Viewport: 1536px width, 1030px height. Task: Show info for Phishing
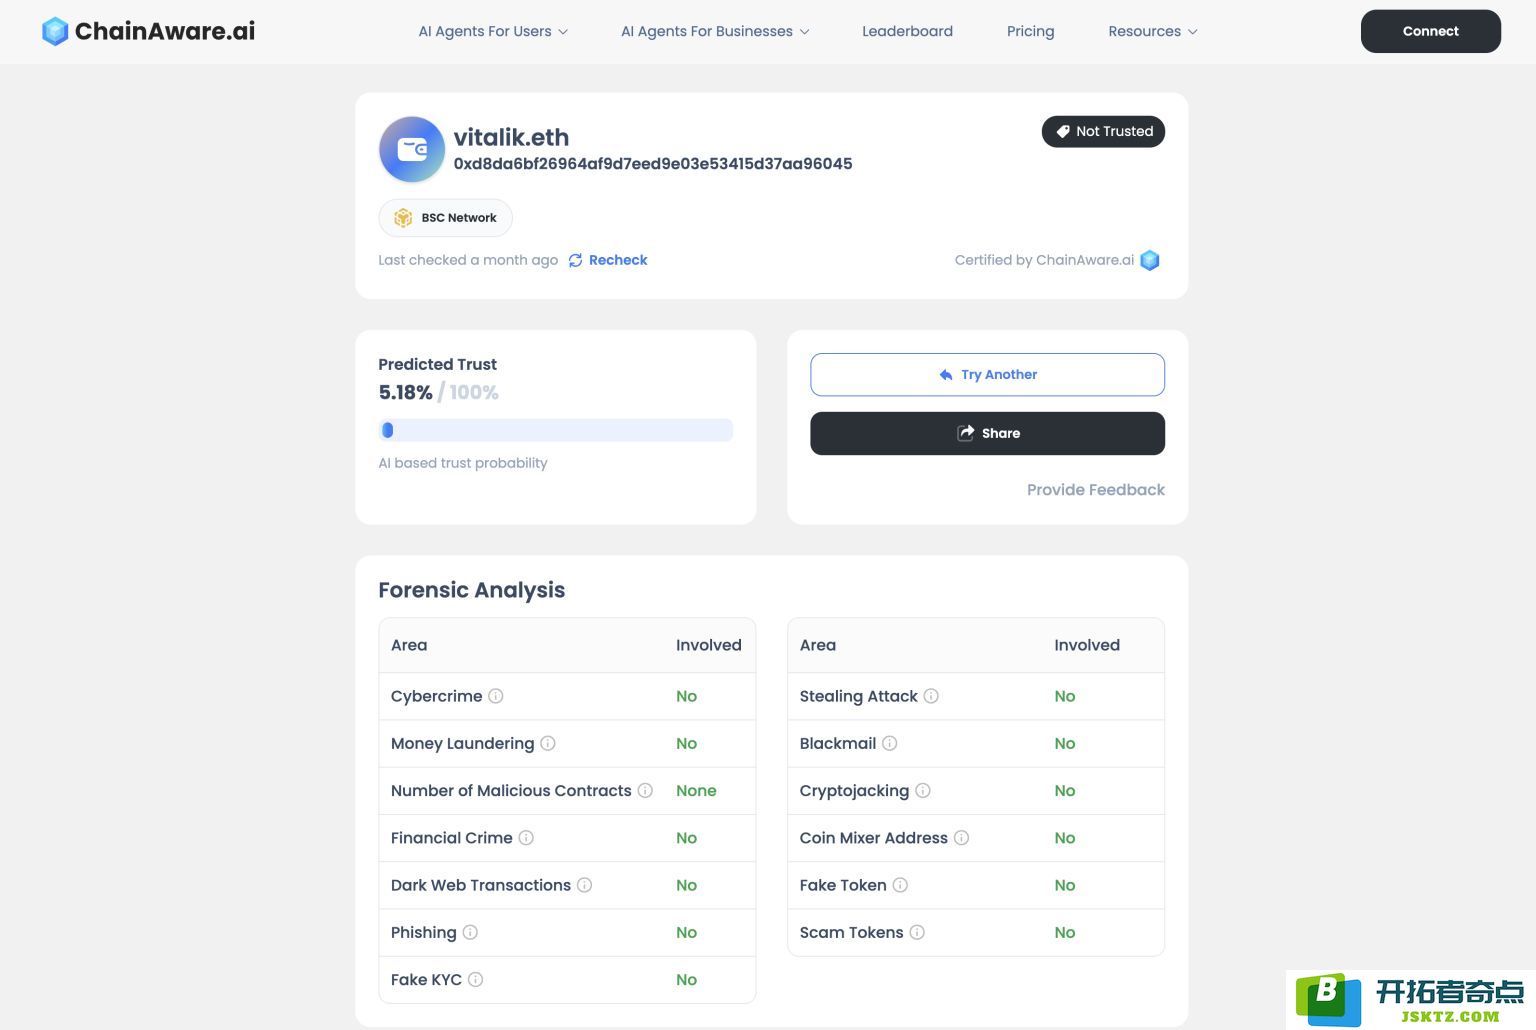coord(470,932)
